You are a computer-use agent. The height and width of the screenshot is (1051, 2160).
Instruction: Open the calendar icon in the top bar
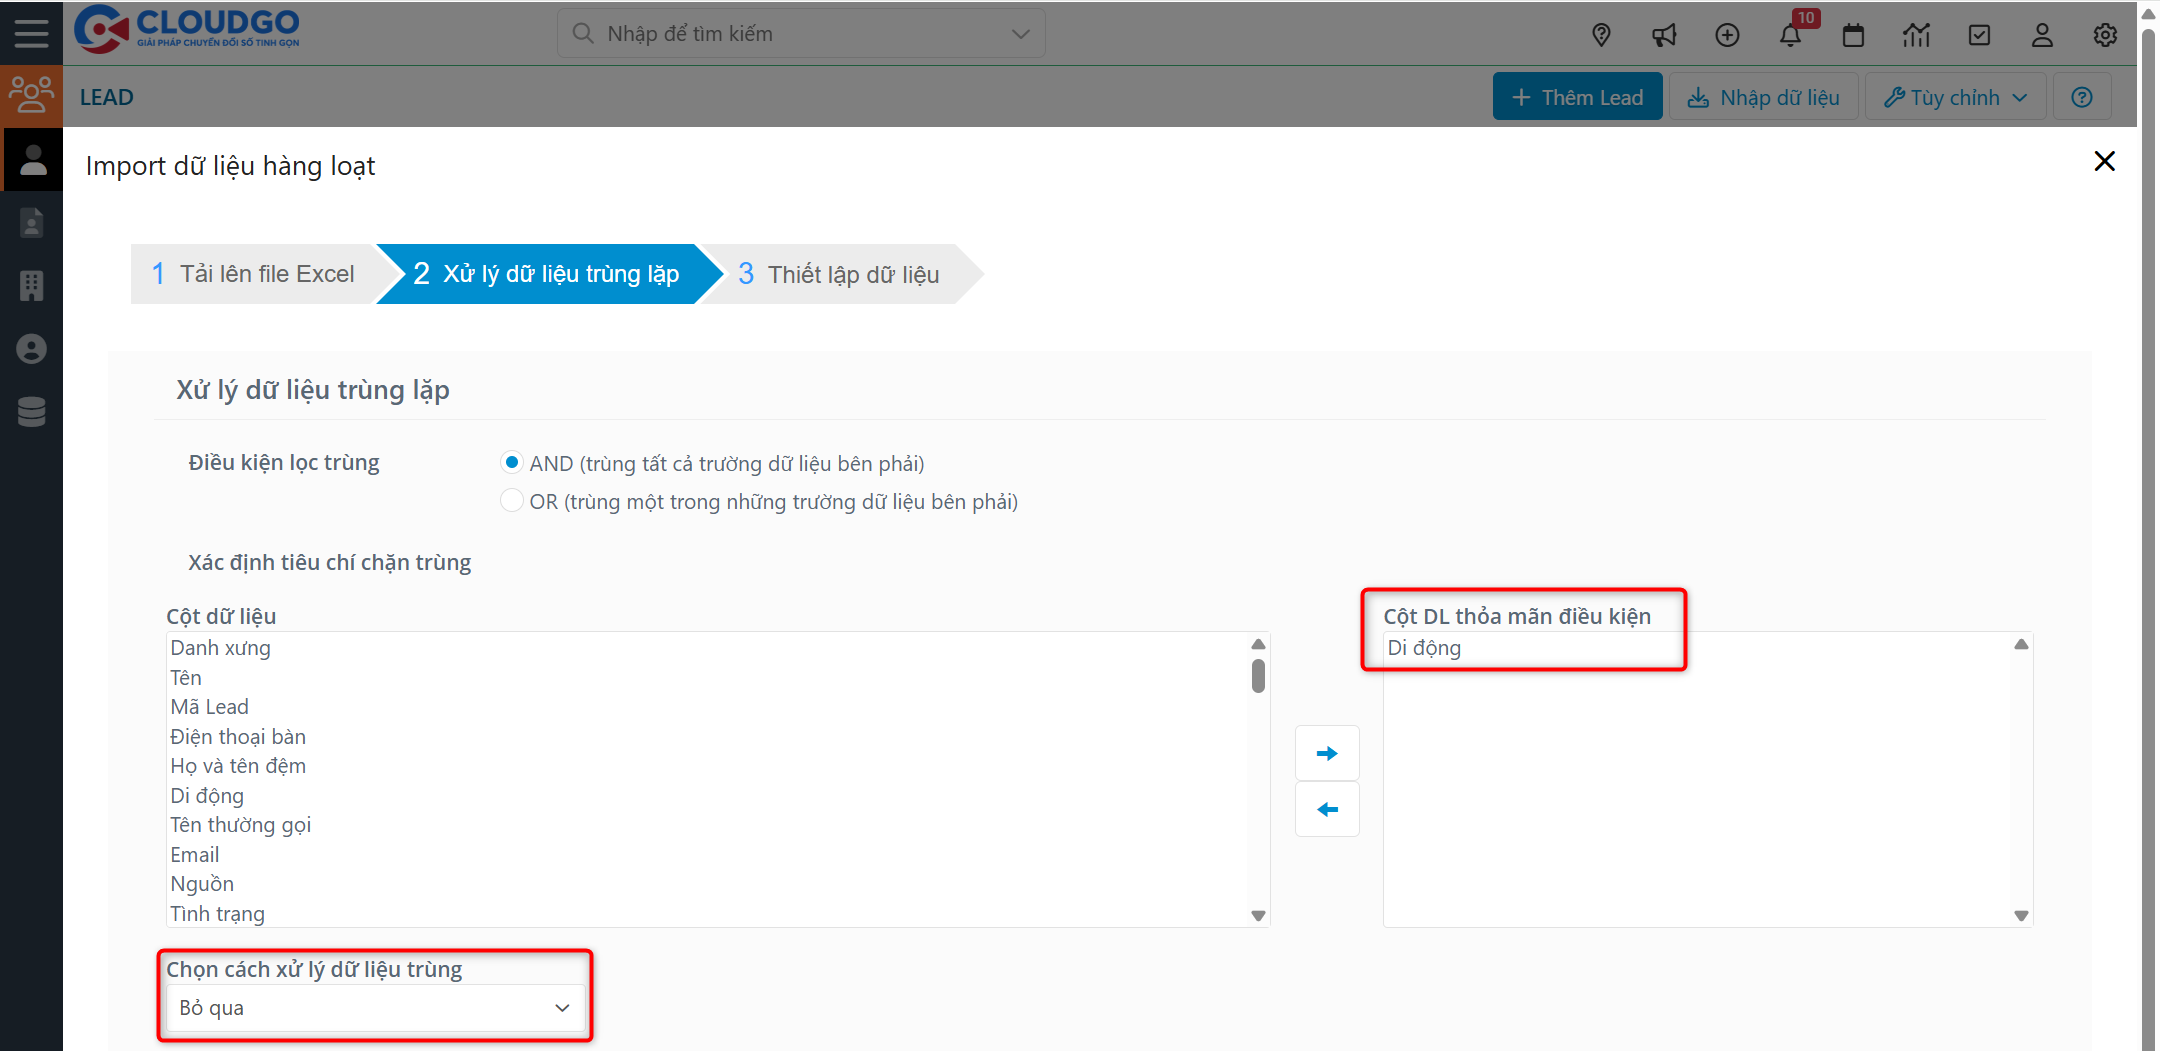click(x=1853, y=34)
